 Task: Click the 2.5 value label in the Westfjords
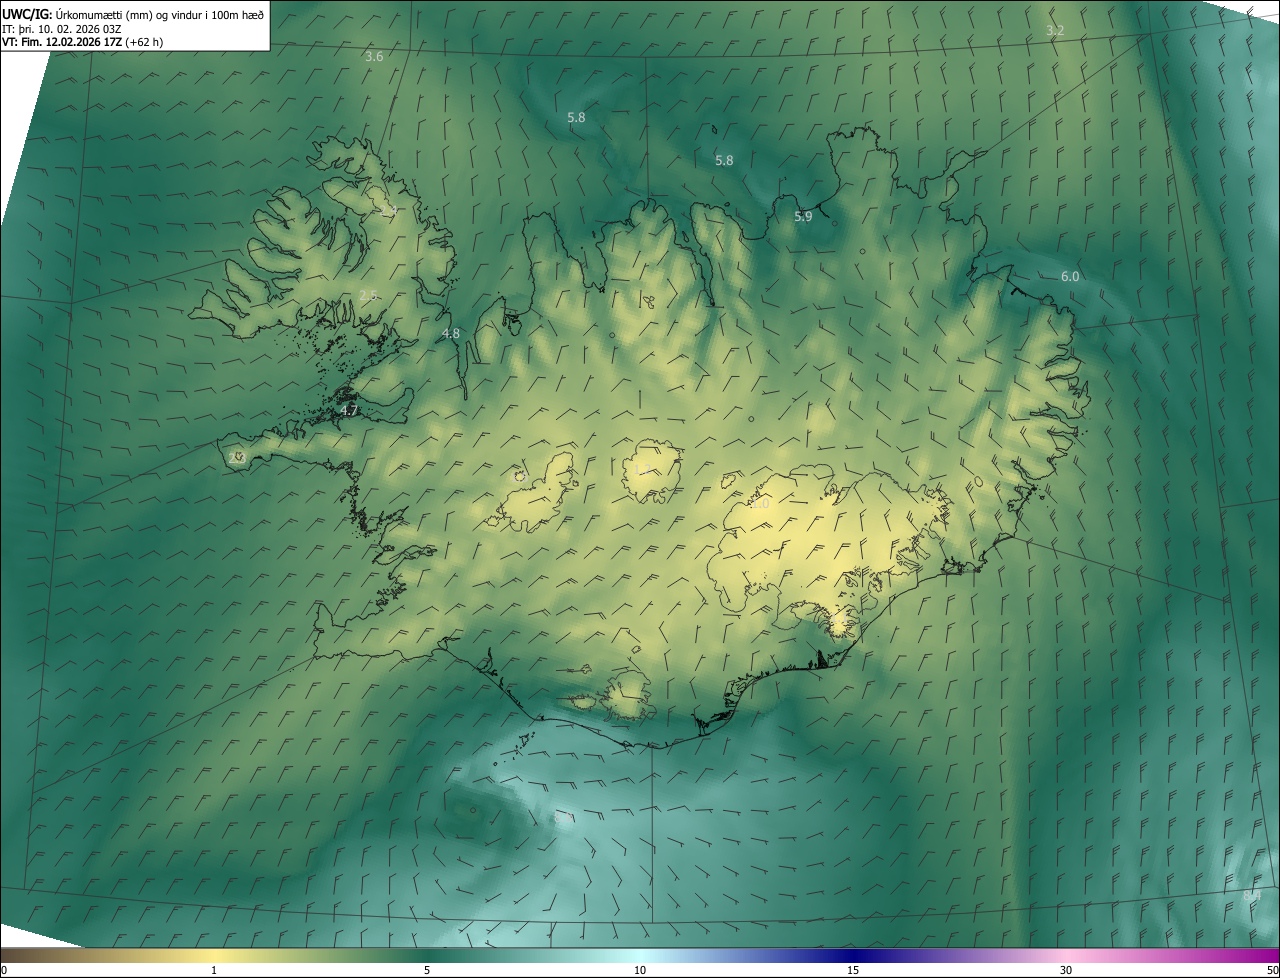(x=368, y=295)
